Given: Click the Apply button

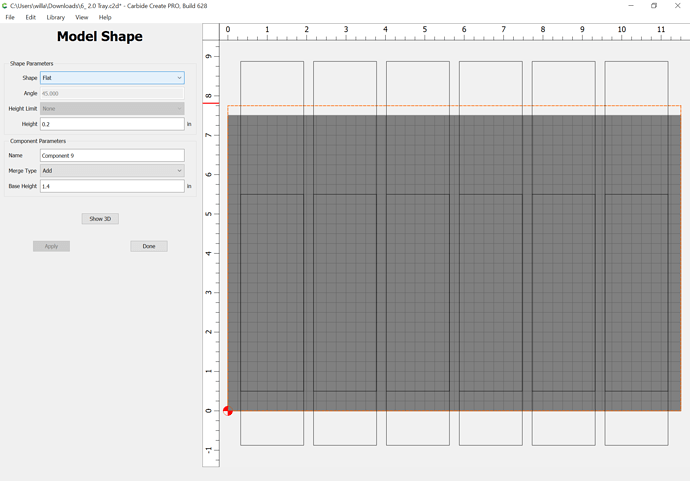Looking at the screenshot, I should point(51,246).
